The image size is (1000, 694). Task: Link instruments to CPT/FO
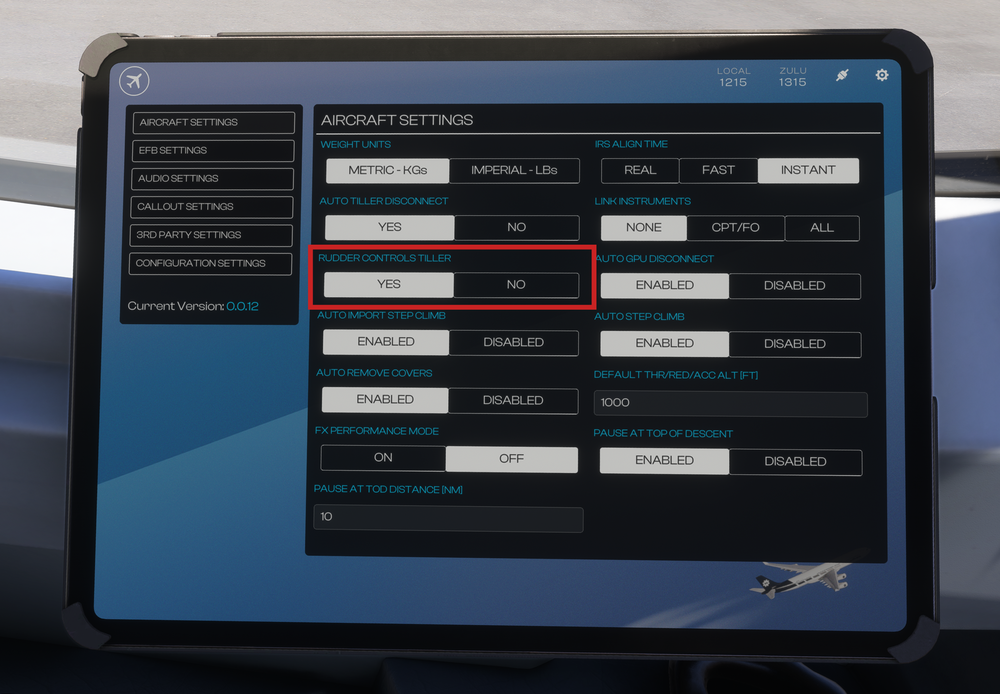click(735, 228)
